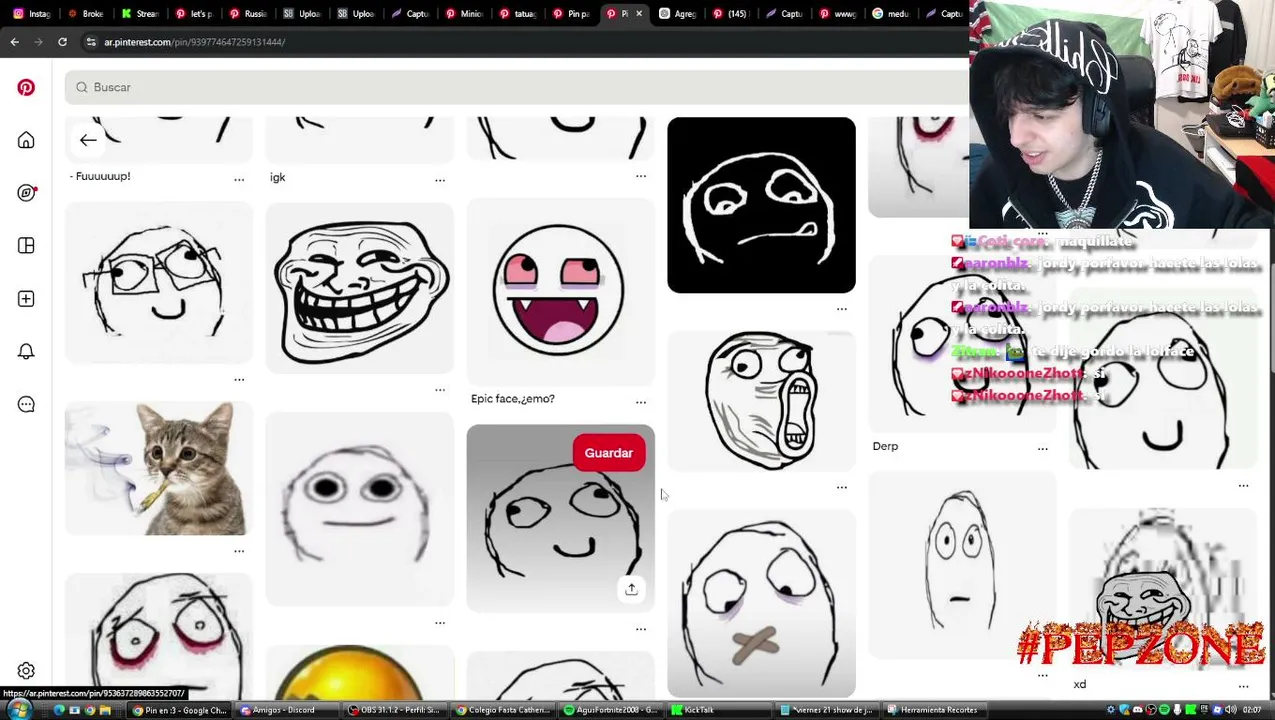The image size is (1275, 720).
Task: Open more options under the LOL face pin
Action: (x=842, y=487)
